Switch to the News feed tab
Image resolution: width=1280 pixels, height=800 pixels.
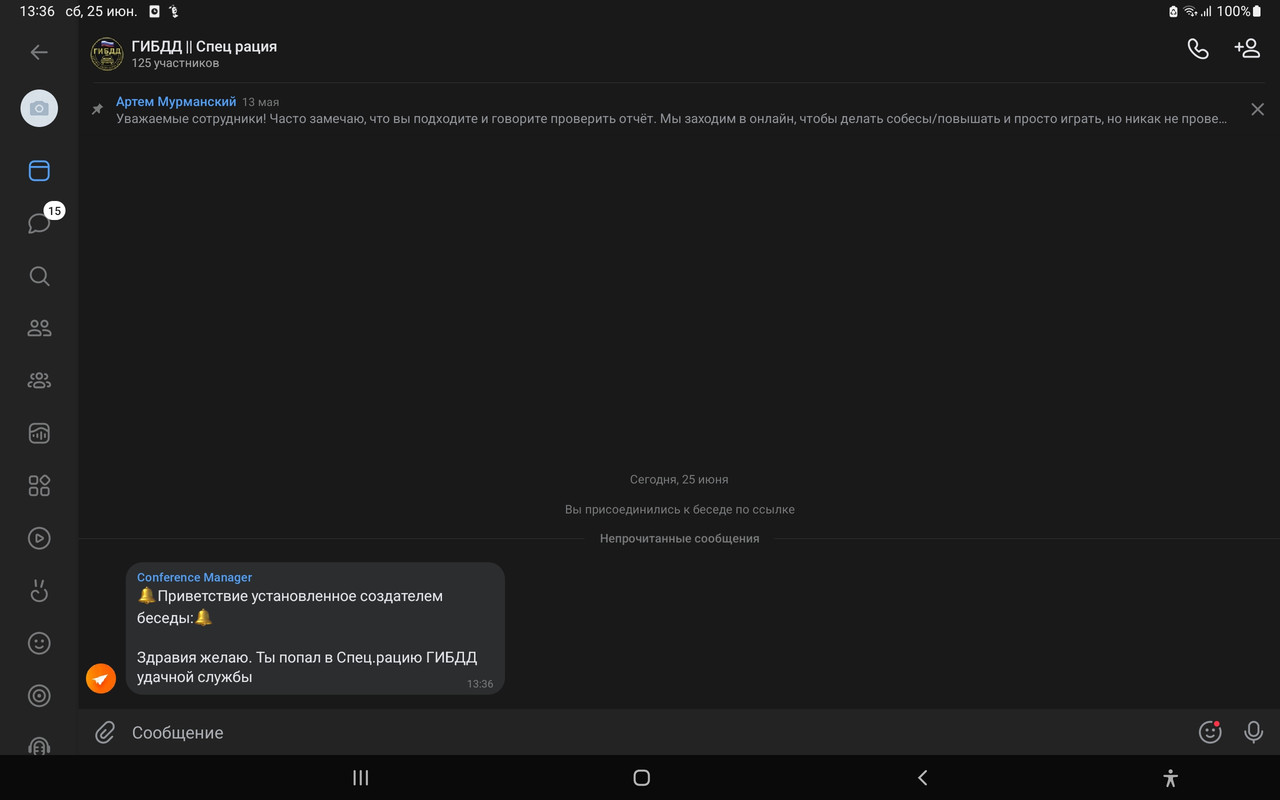[38, 170]
